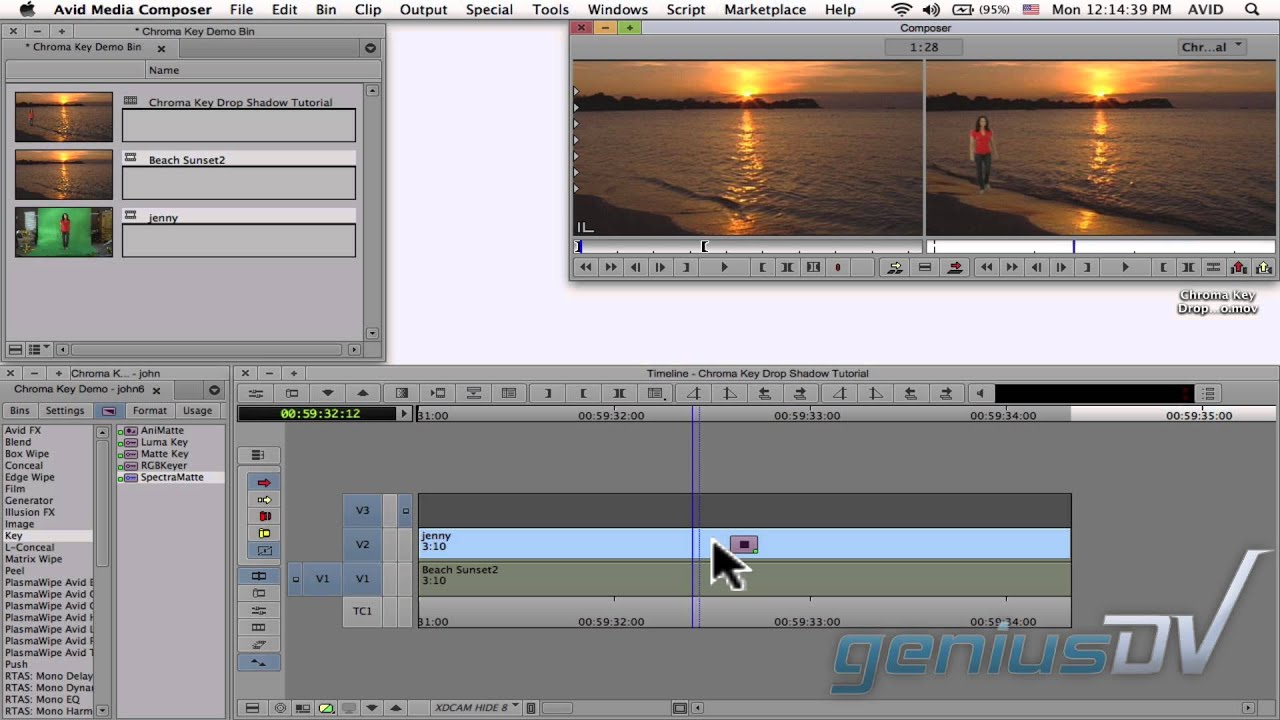Select the red Lift/Overwrite segment arrow tool

264,483
